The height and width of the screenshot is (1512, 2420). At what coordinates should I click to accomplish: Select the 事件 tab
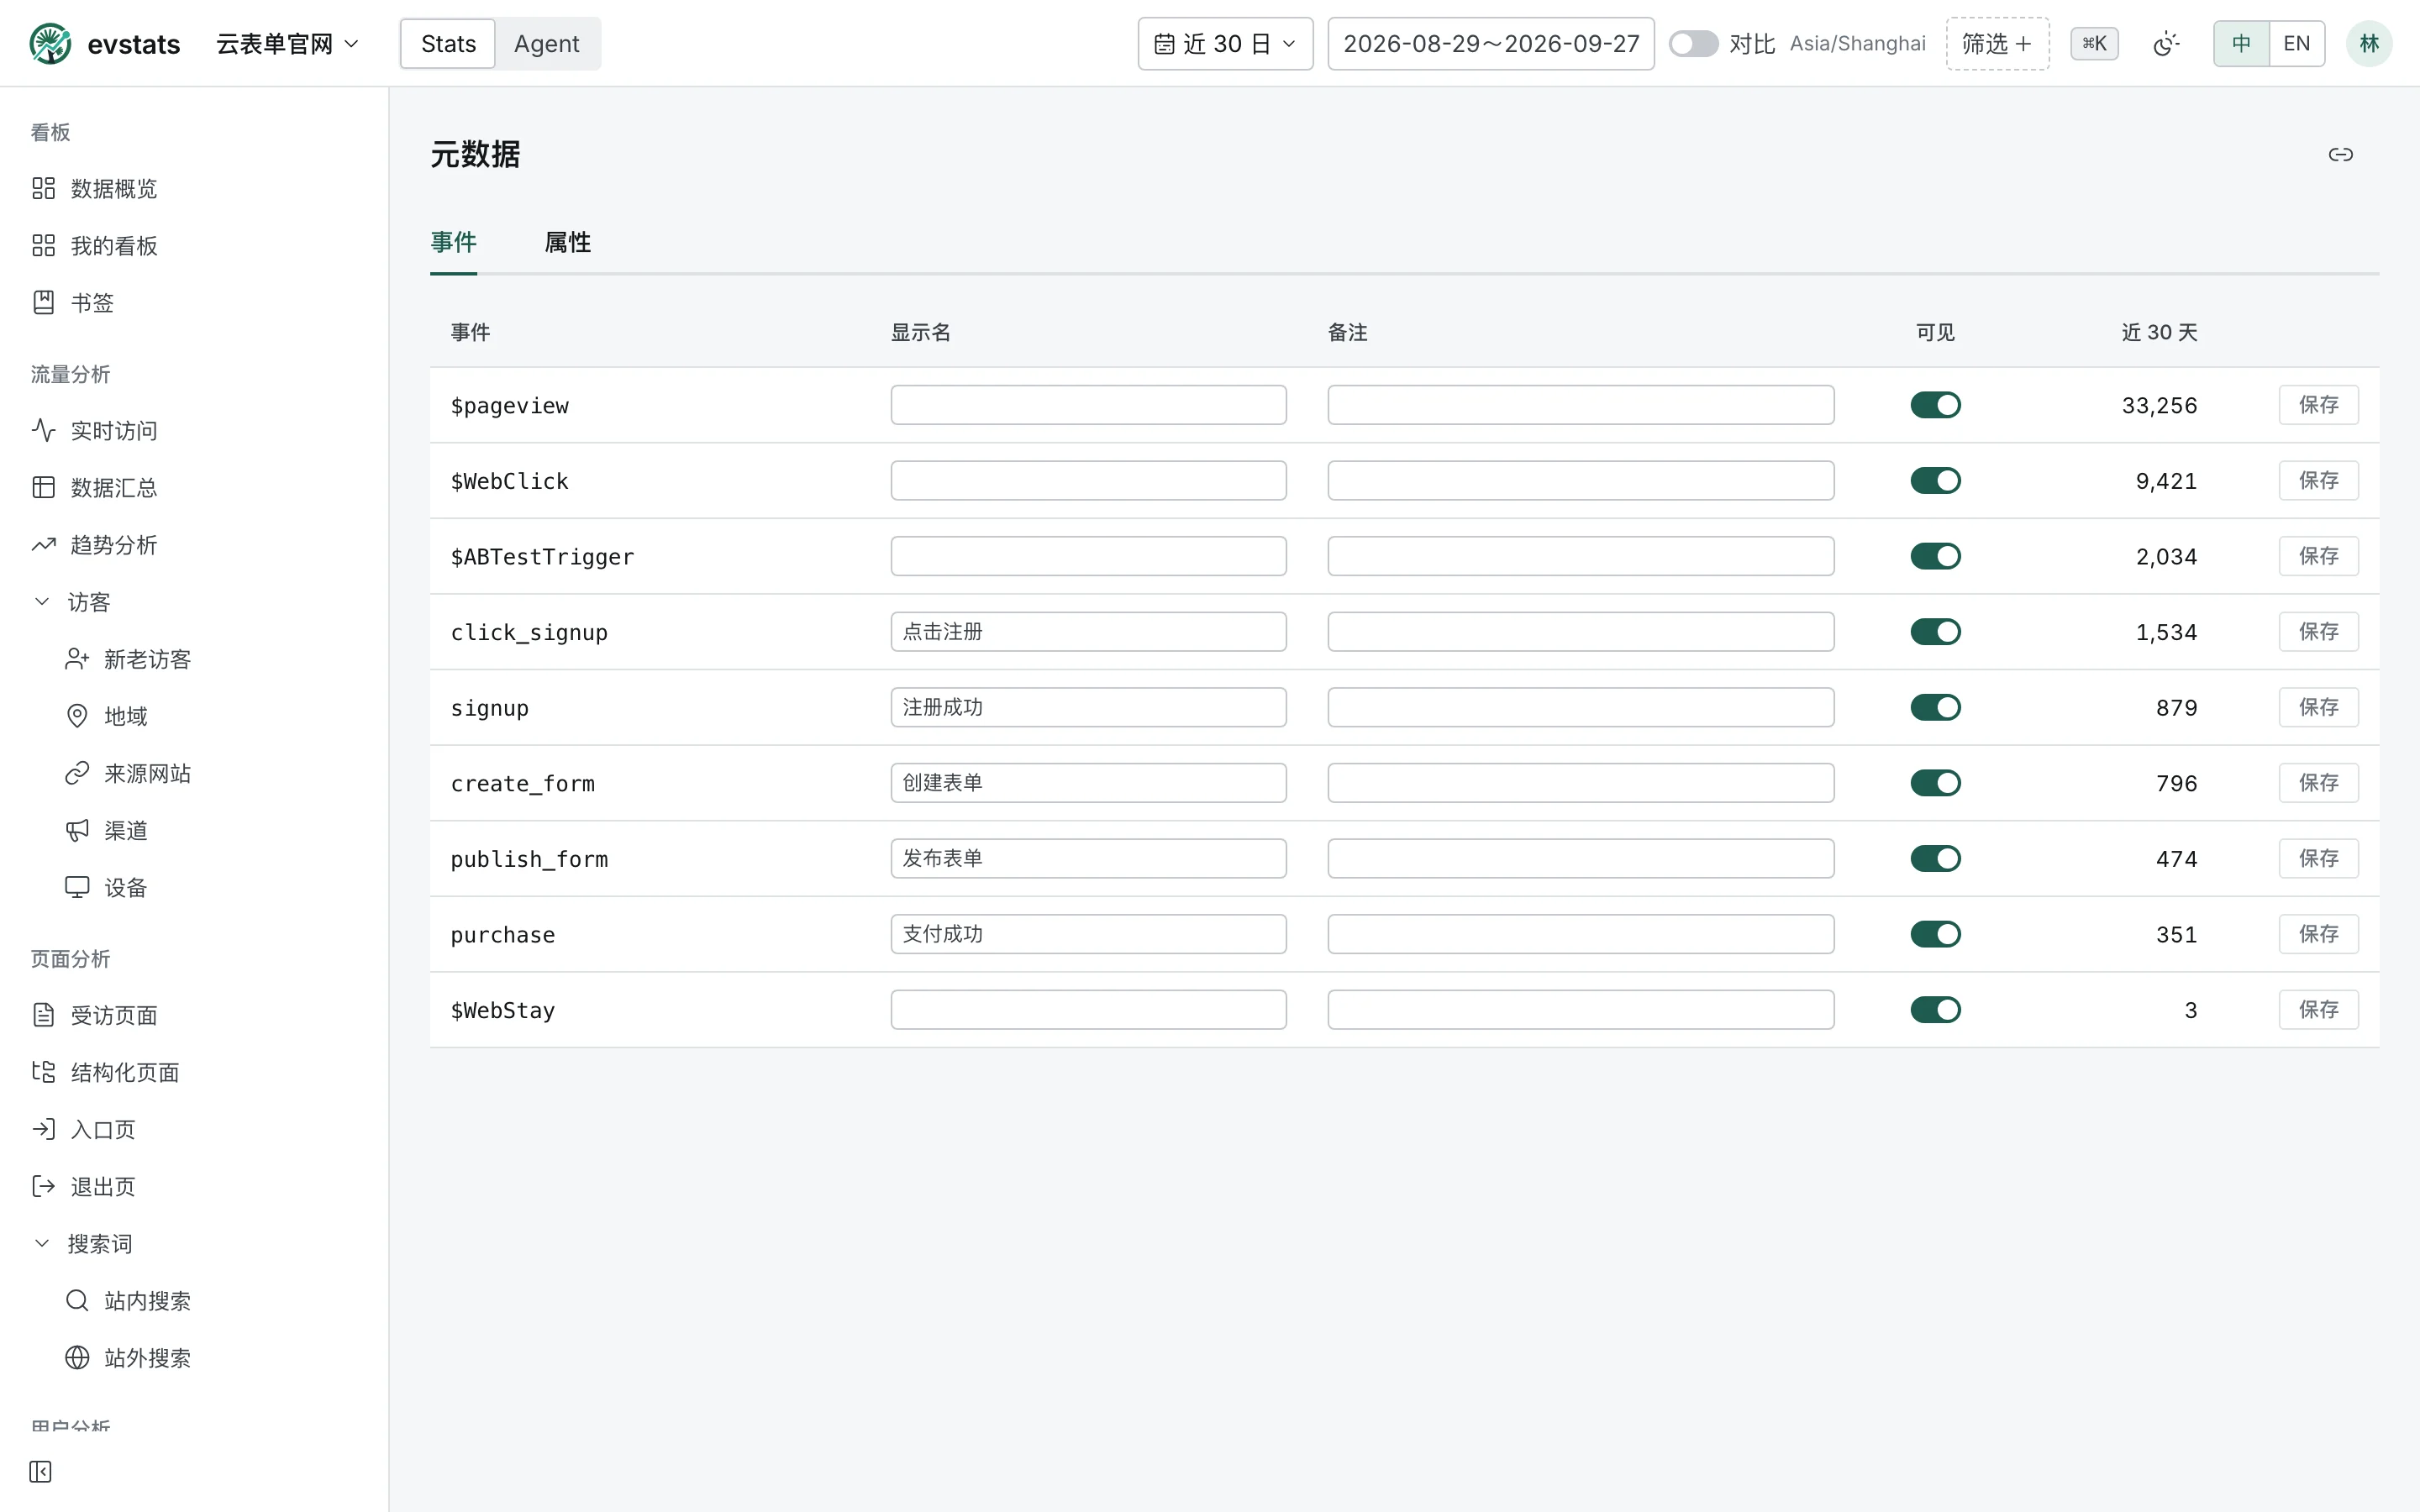point(453,242)
